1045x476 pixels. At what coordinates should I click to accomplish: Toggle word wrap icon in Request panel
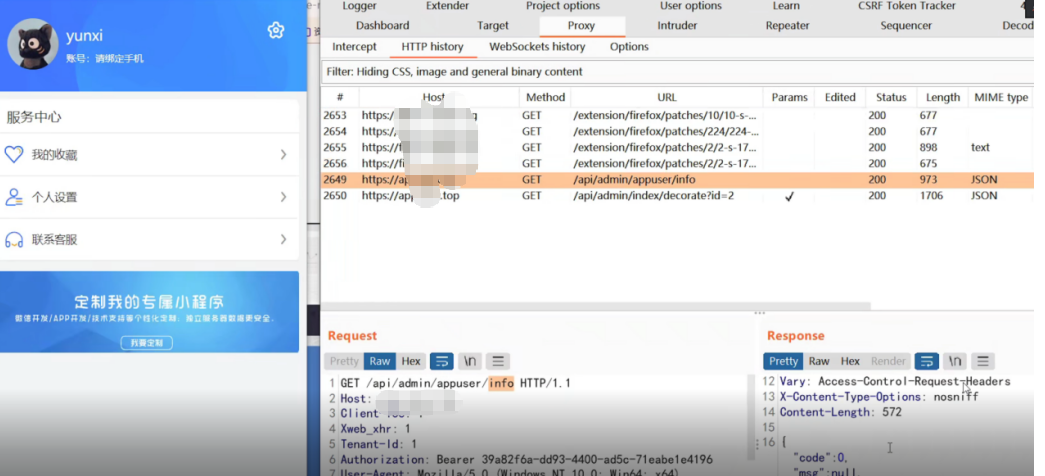click(x=441, y=361)
